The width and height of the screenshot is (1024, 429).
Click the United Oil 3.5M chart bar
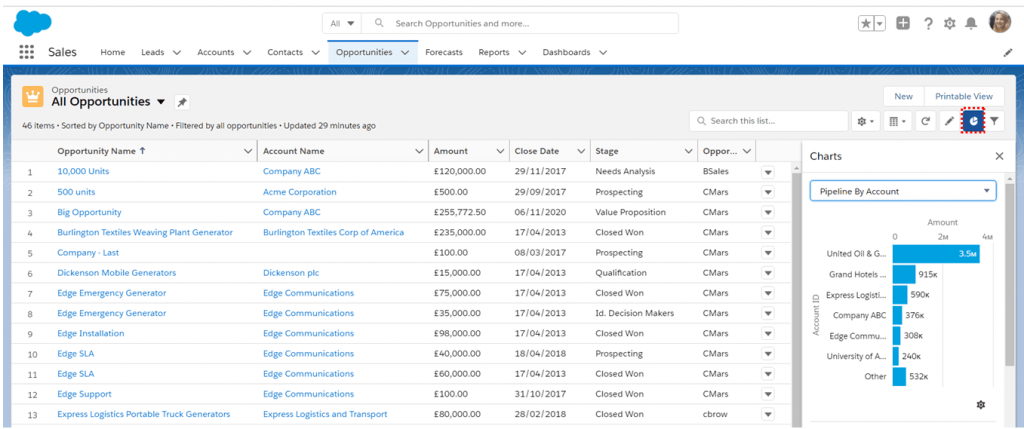[936, 254]
